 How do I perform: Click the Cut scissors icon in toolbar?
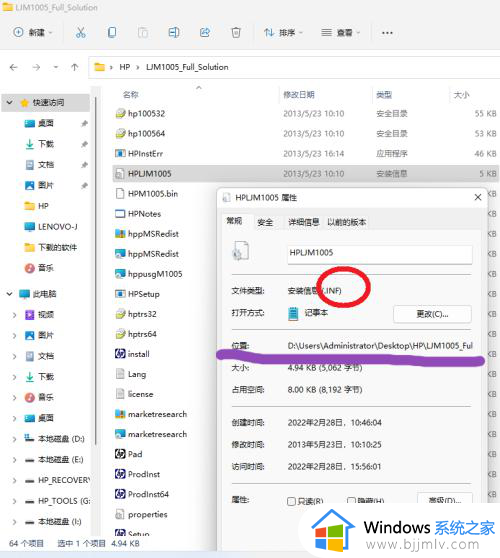[x=81, y=33]
